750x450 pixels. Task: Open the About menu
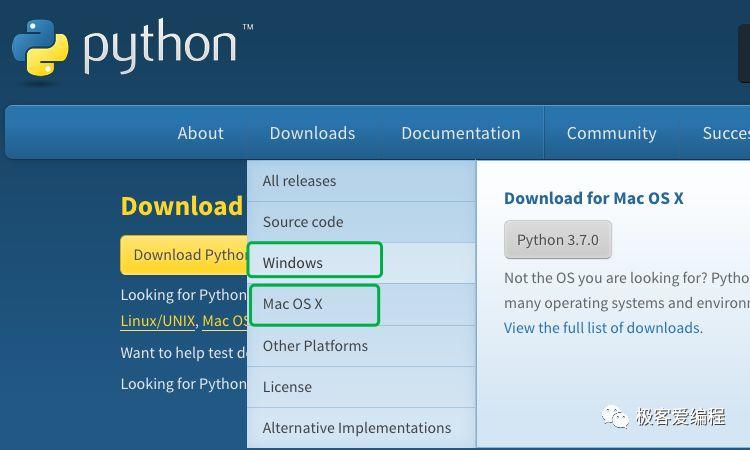click(200, 133)
